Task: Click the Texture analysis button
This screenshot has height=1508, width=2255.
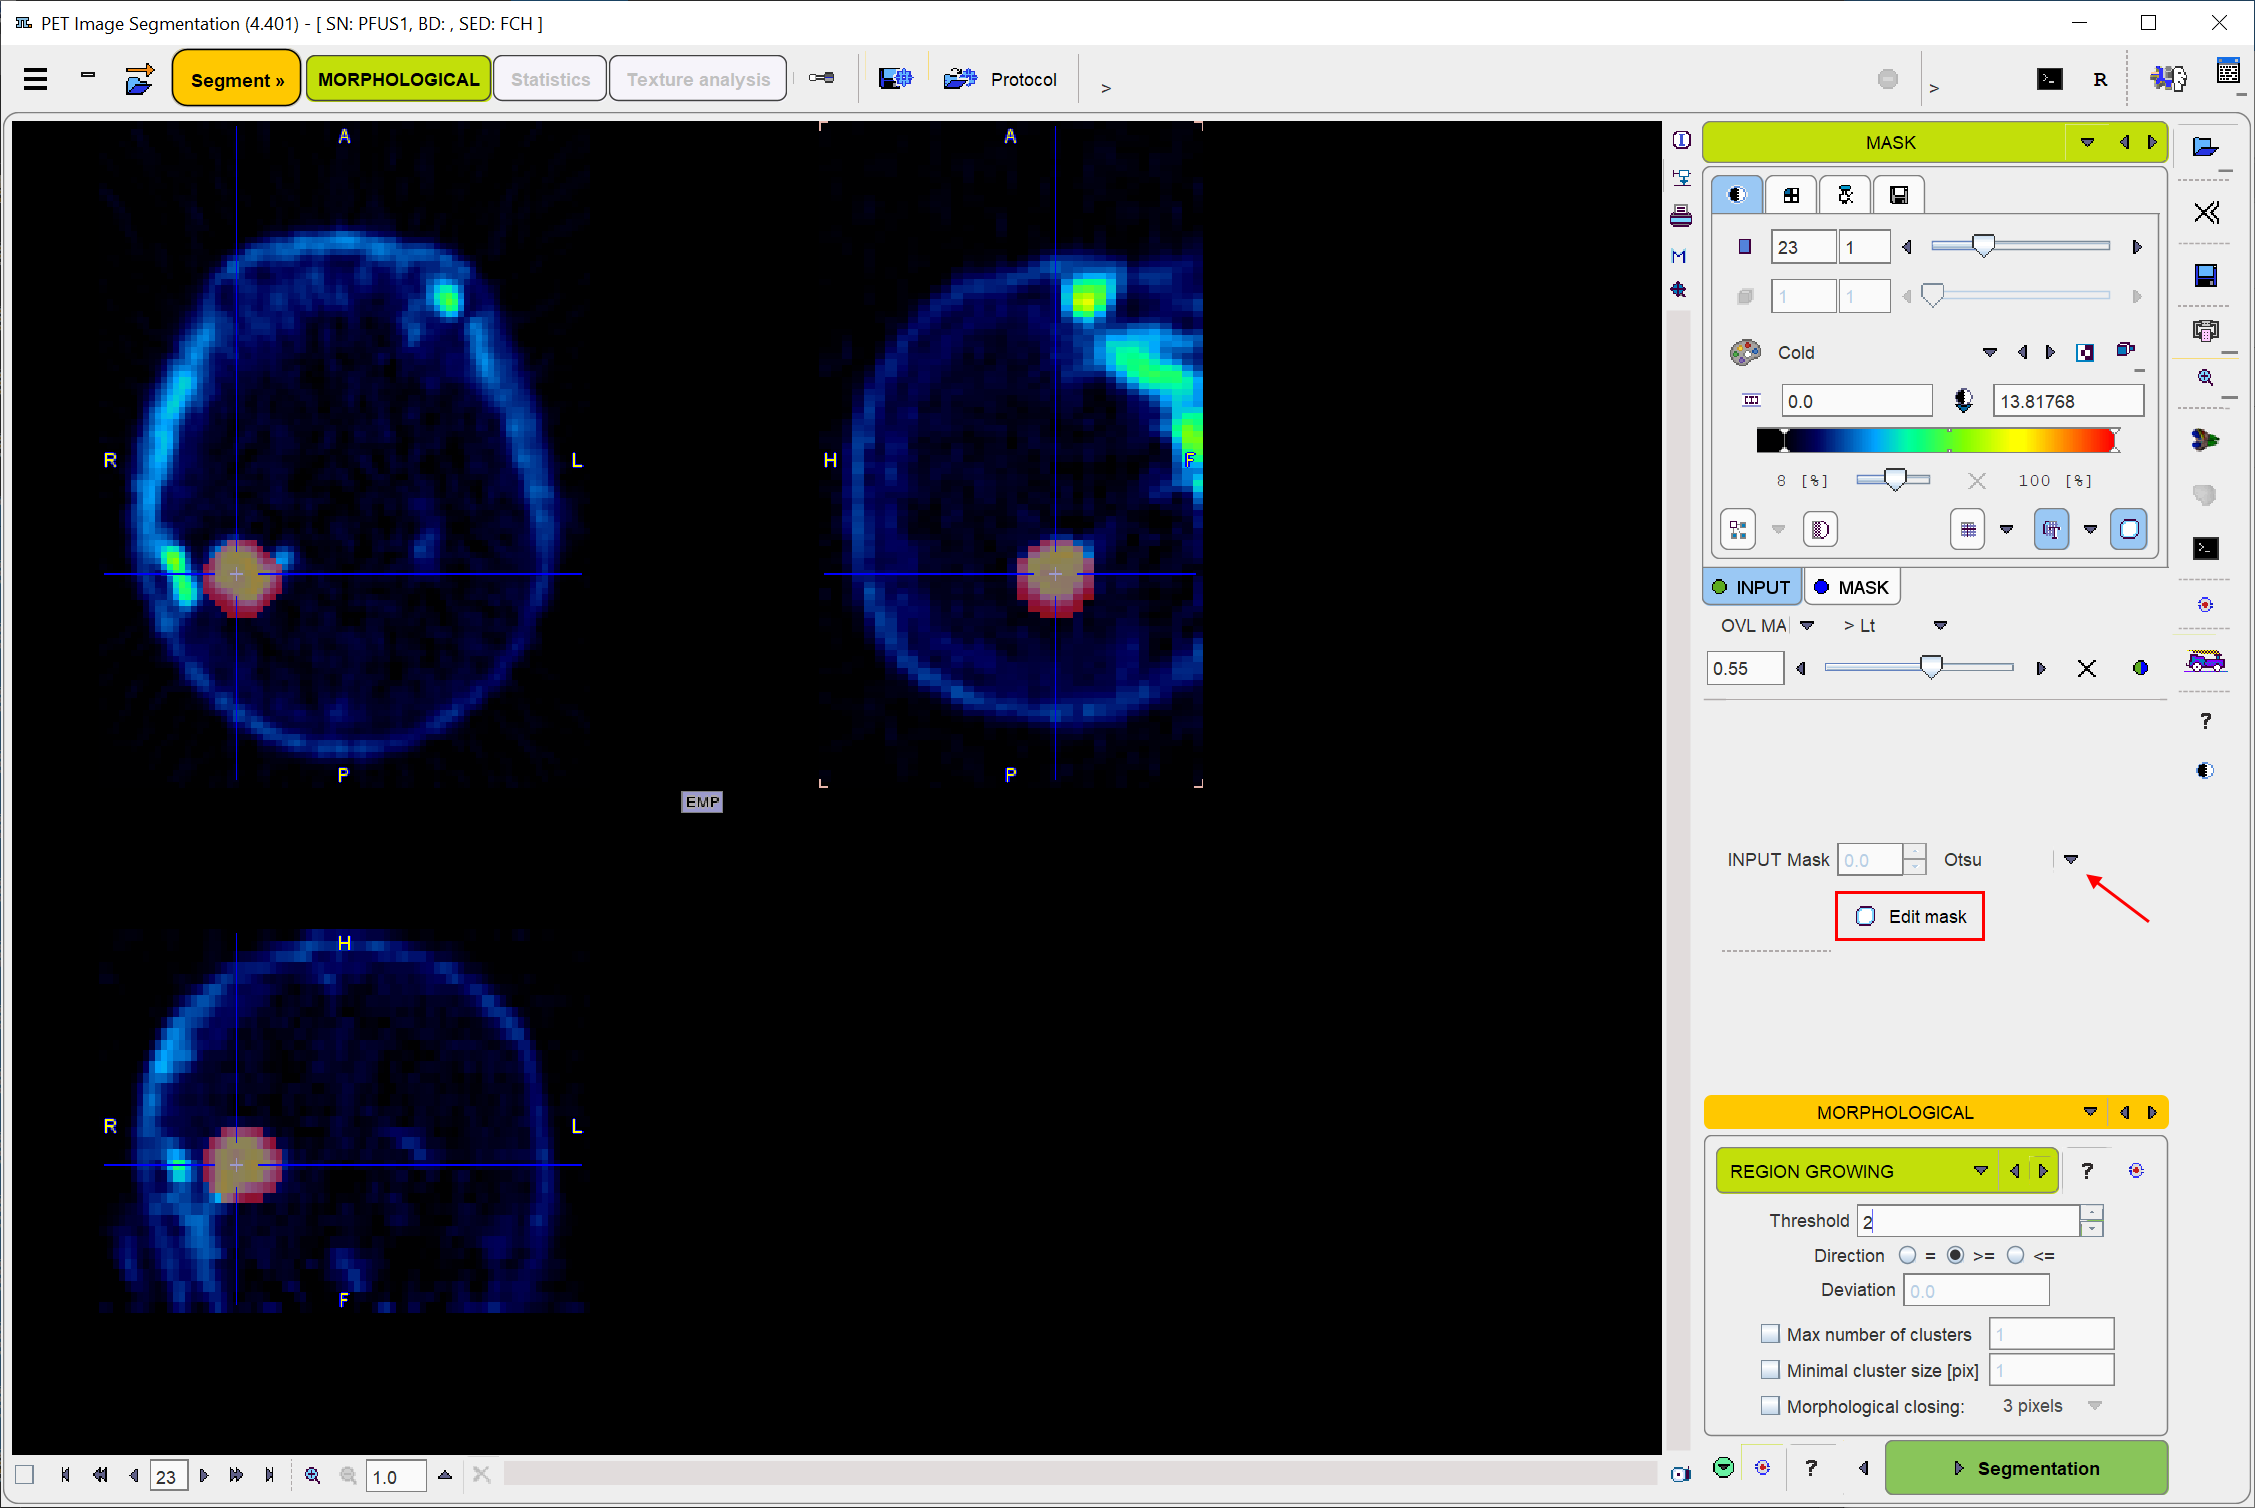Action: tap(698, 79)
